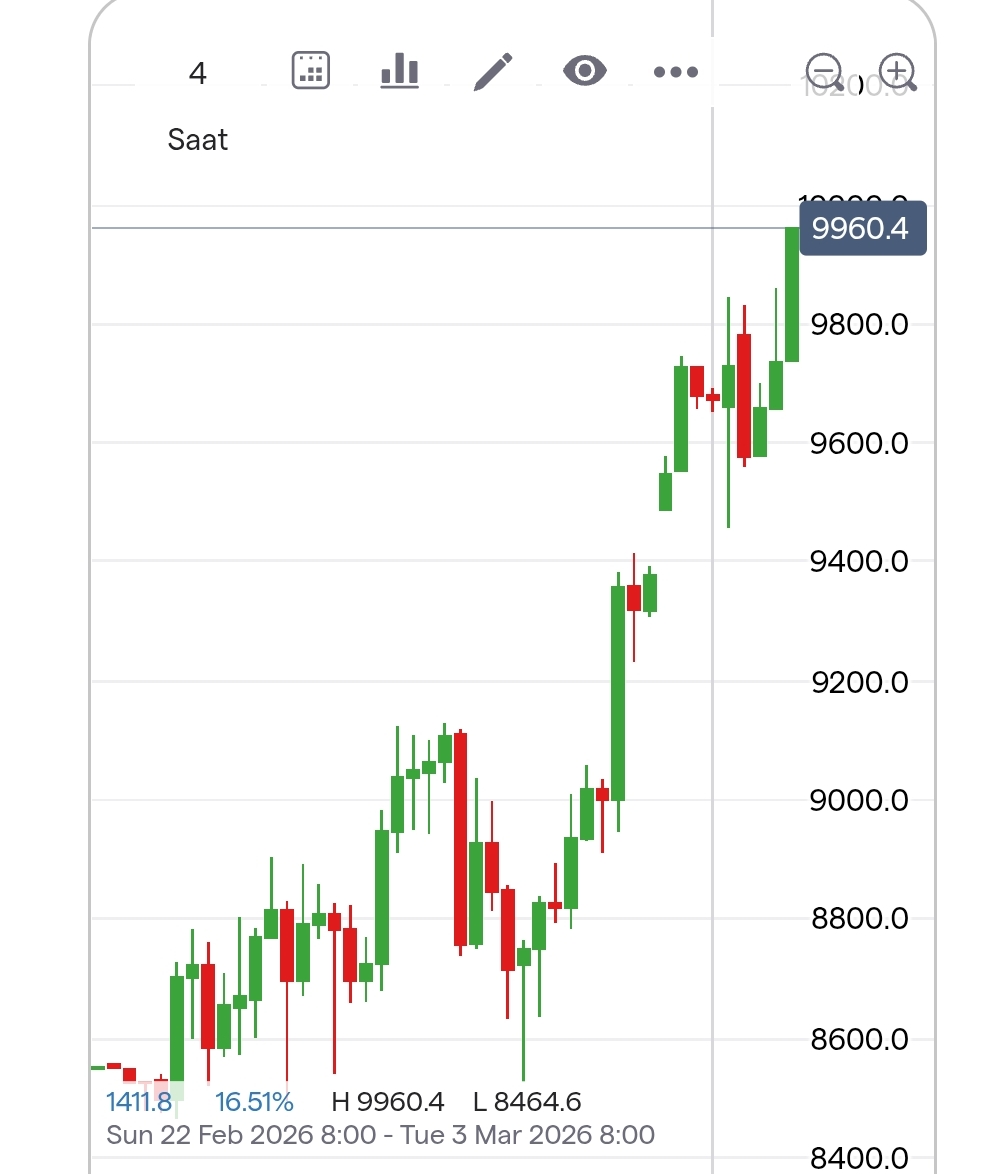Click the 9000.0 price axis label

point(860,800)
